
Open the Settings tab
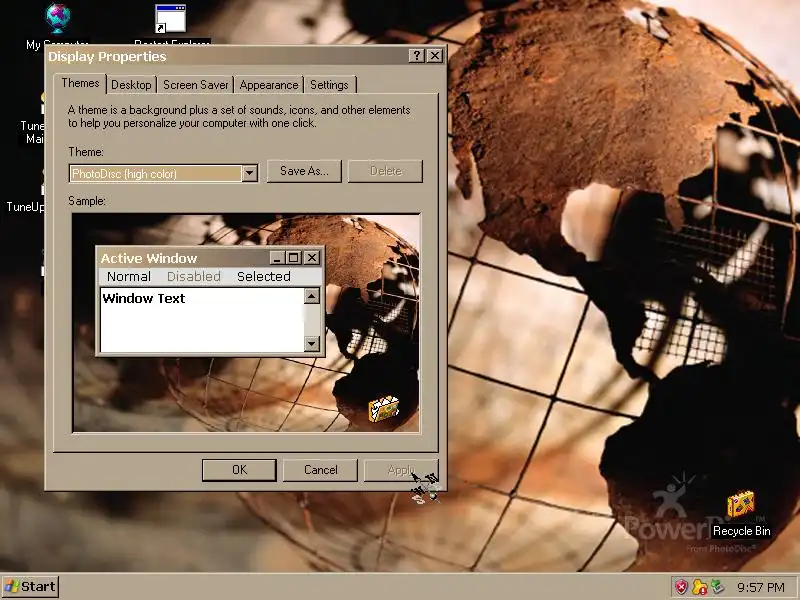(329, 85)
